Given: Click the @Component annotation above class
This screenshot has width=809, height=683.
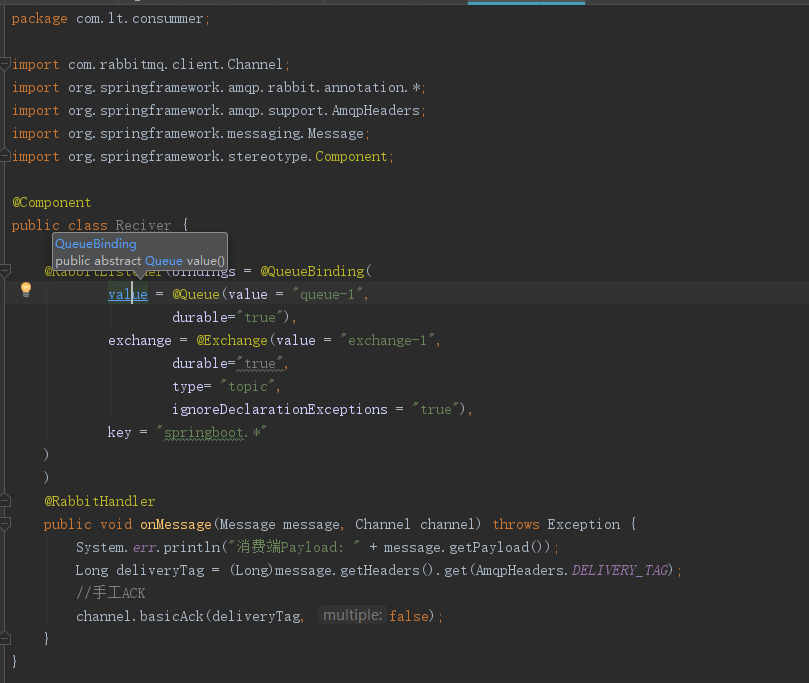Looking at the screenshot, I should coord(51,202).
